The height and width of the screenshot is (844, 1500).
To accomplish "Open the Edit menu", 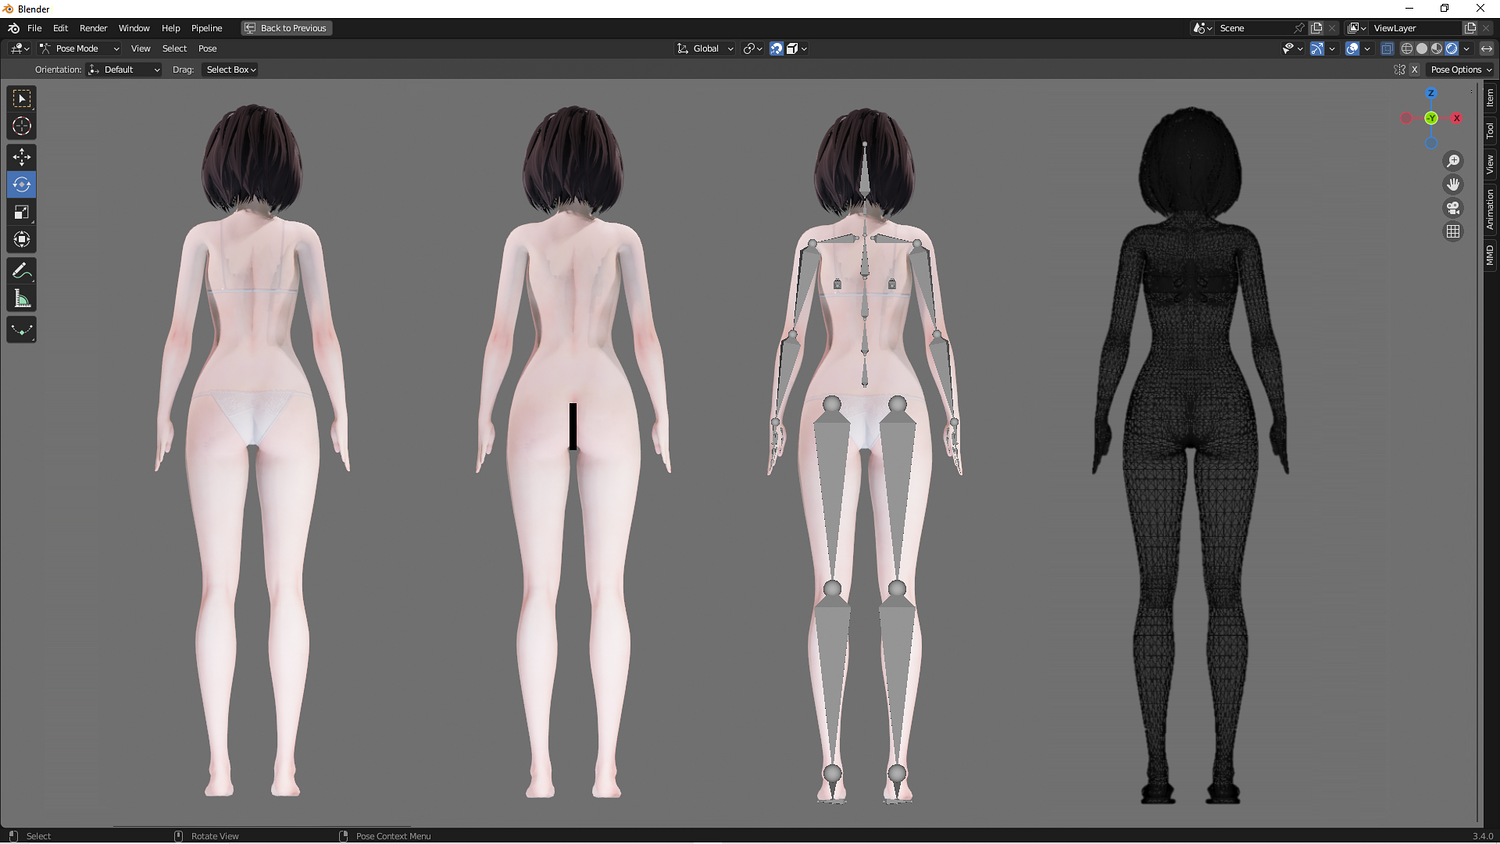I will [x=60, y=28].
